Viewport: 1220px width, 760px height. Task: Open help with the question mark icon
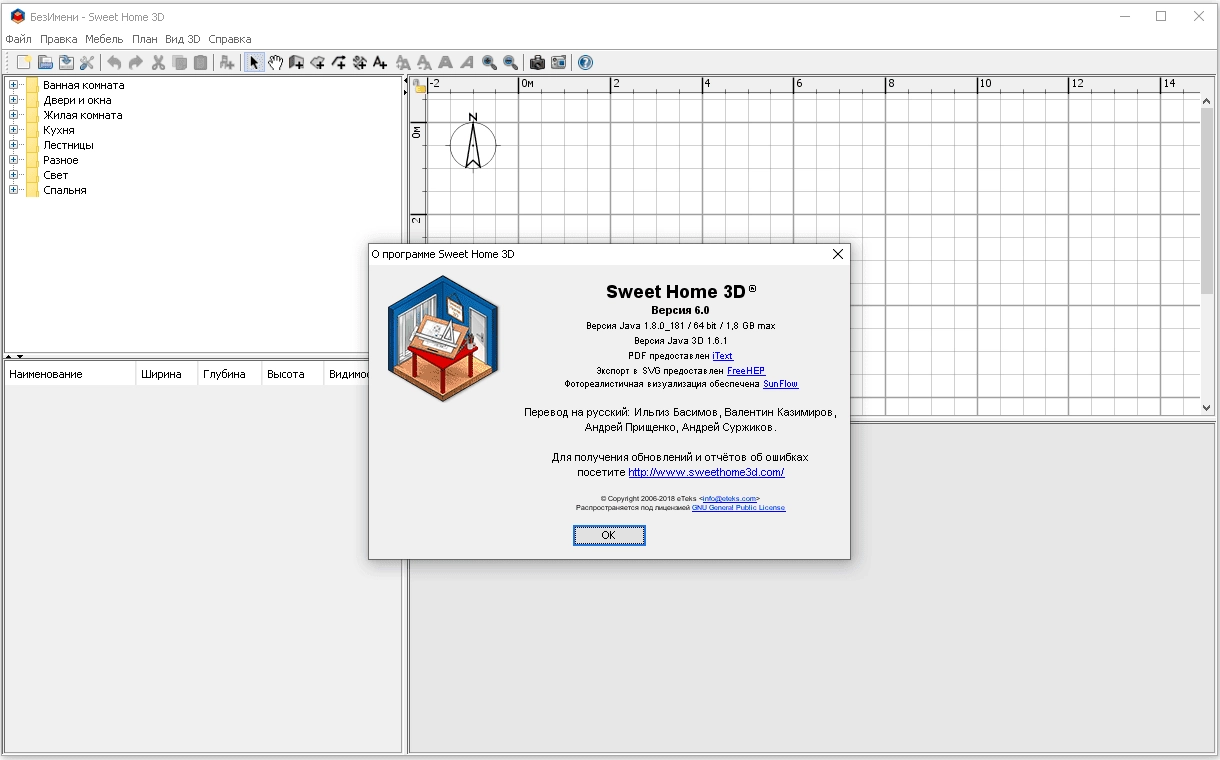tap(585, 63)
